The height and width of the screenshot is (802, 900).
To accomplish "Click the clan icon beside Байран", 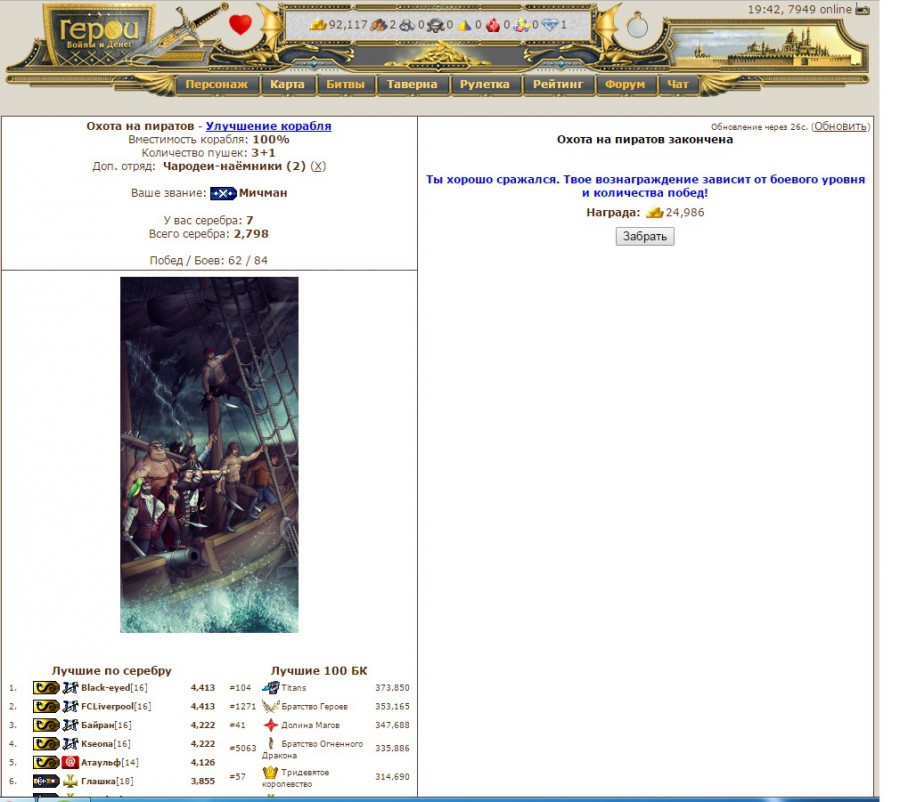I will [x=70, y=725].
